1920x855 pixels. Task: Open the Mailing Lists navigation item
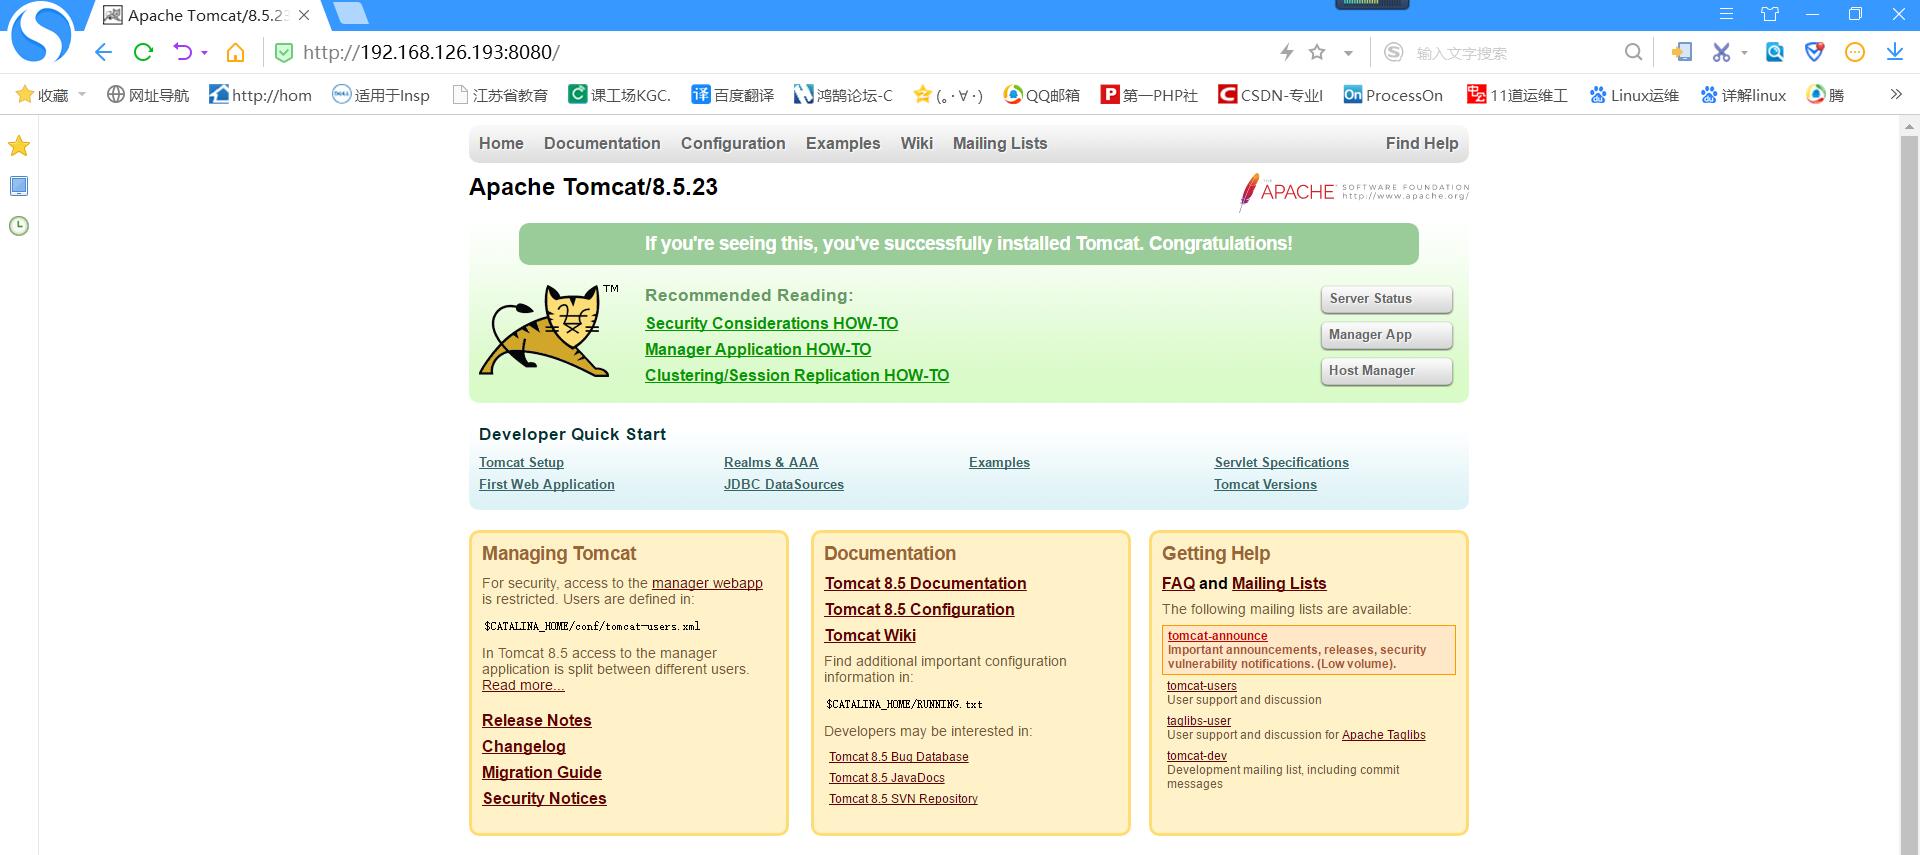click(1000, 143)
